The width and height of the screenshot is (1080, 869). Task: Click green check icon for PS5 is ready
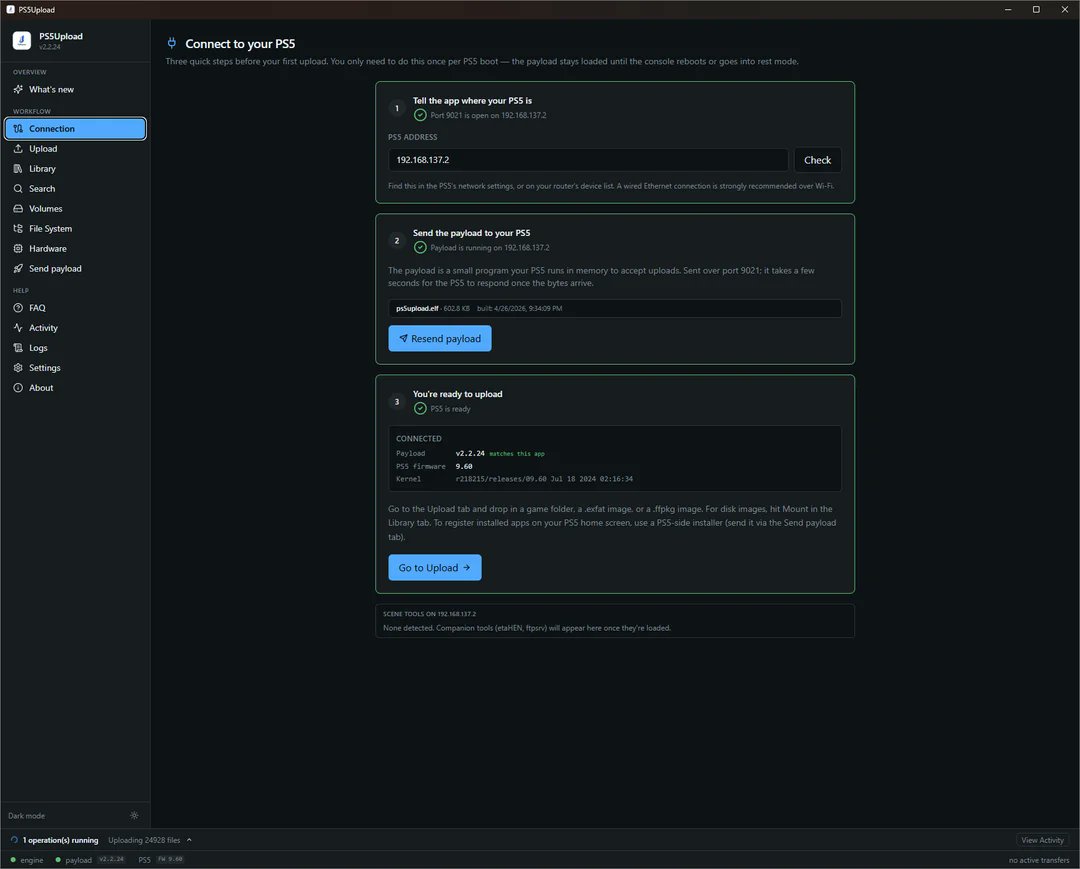pos(420,408)
